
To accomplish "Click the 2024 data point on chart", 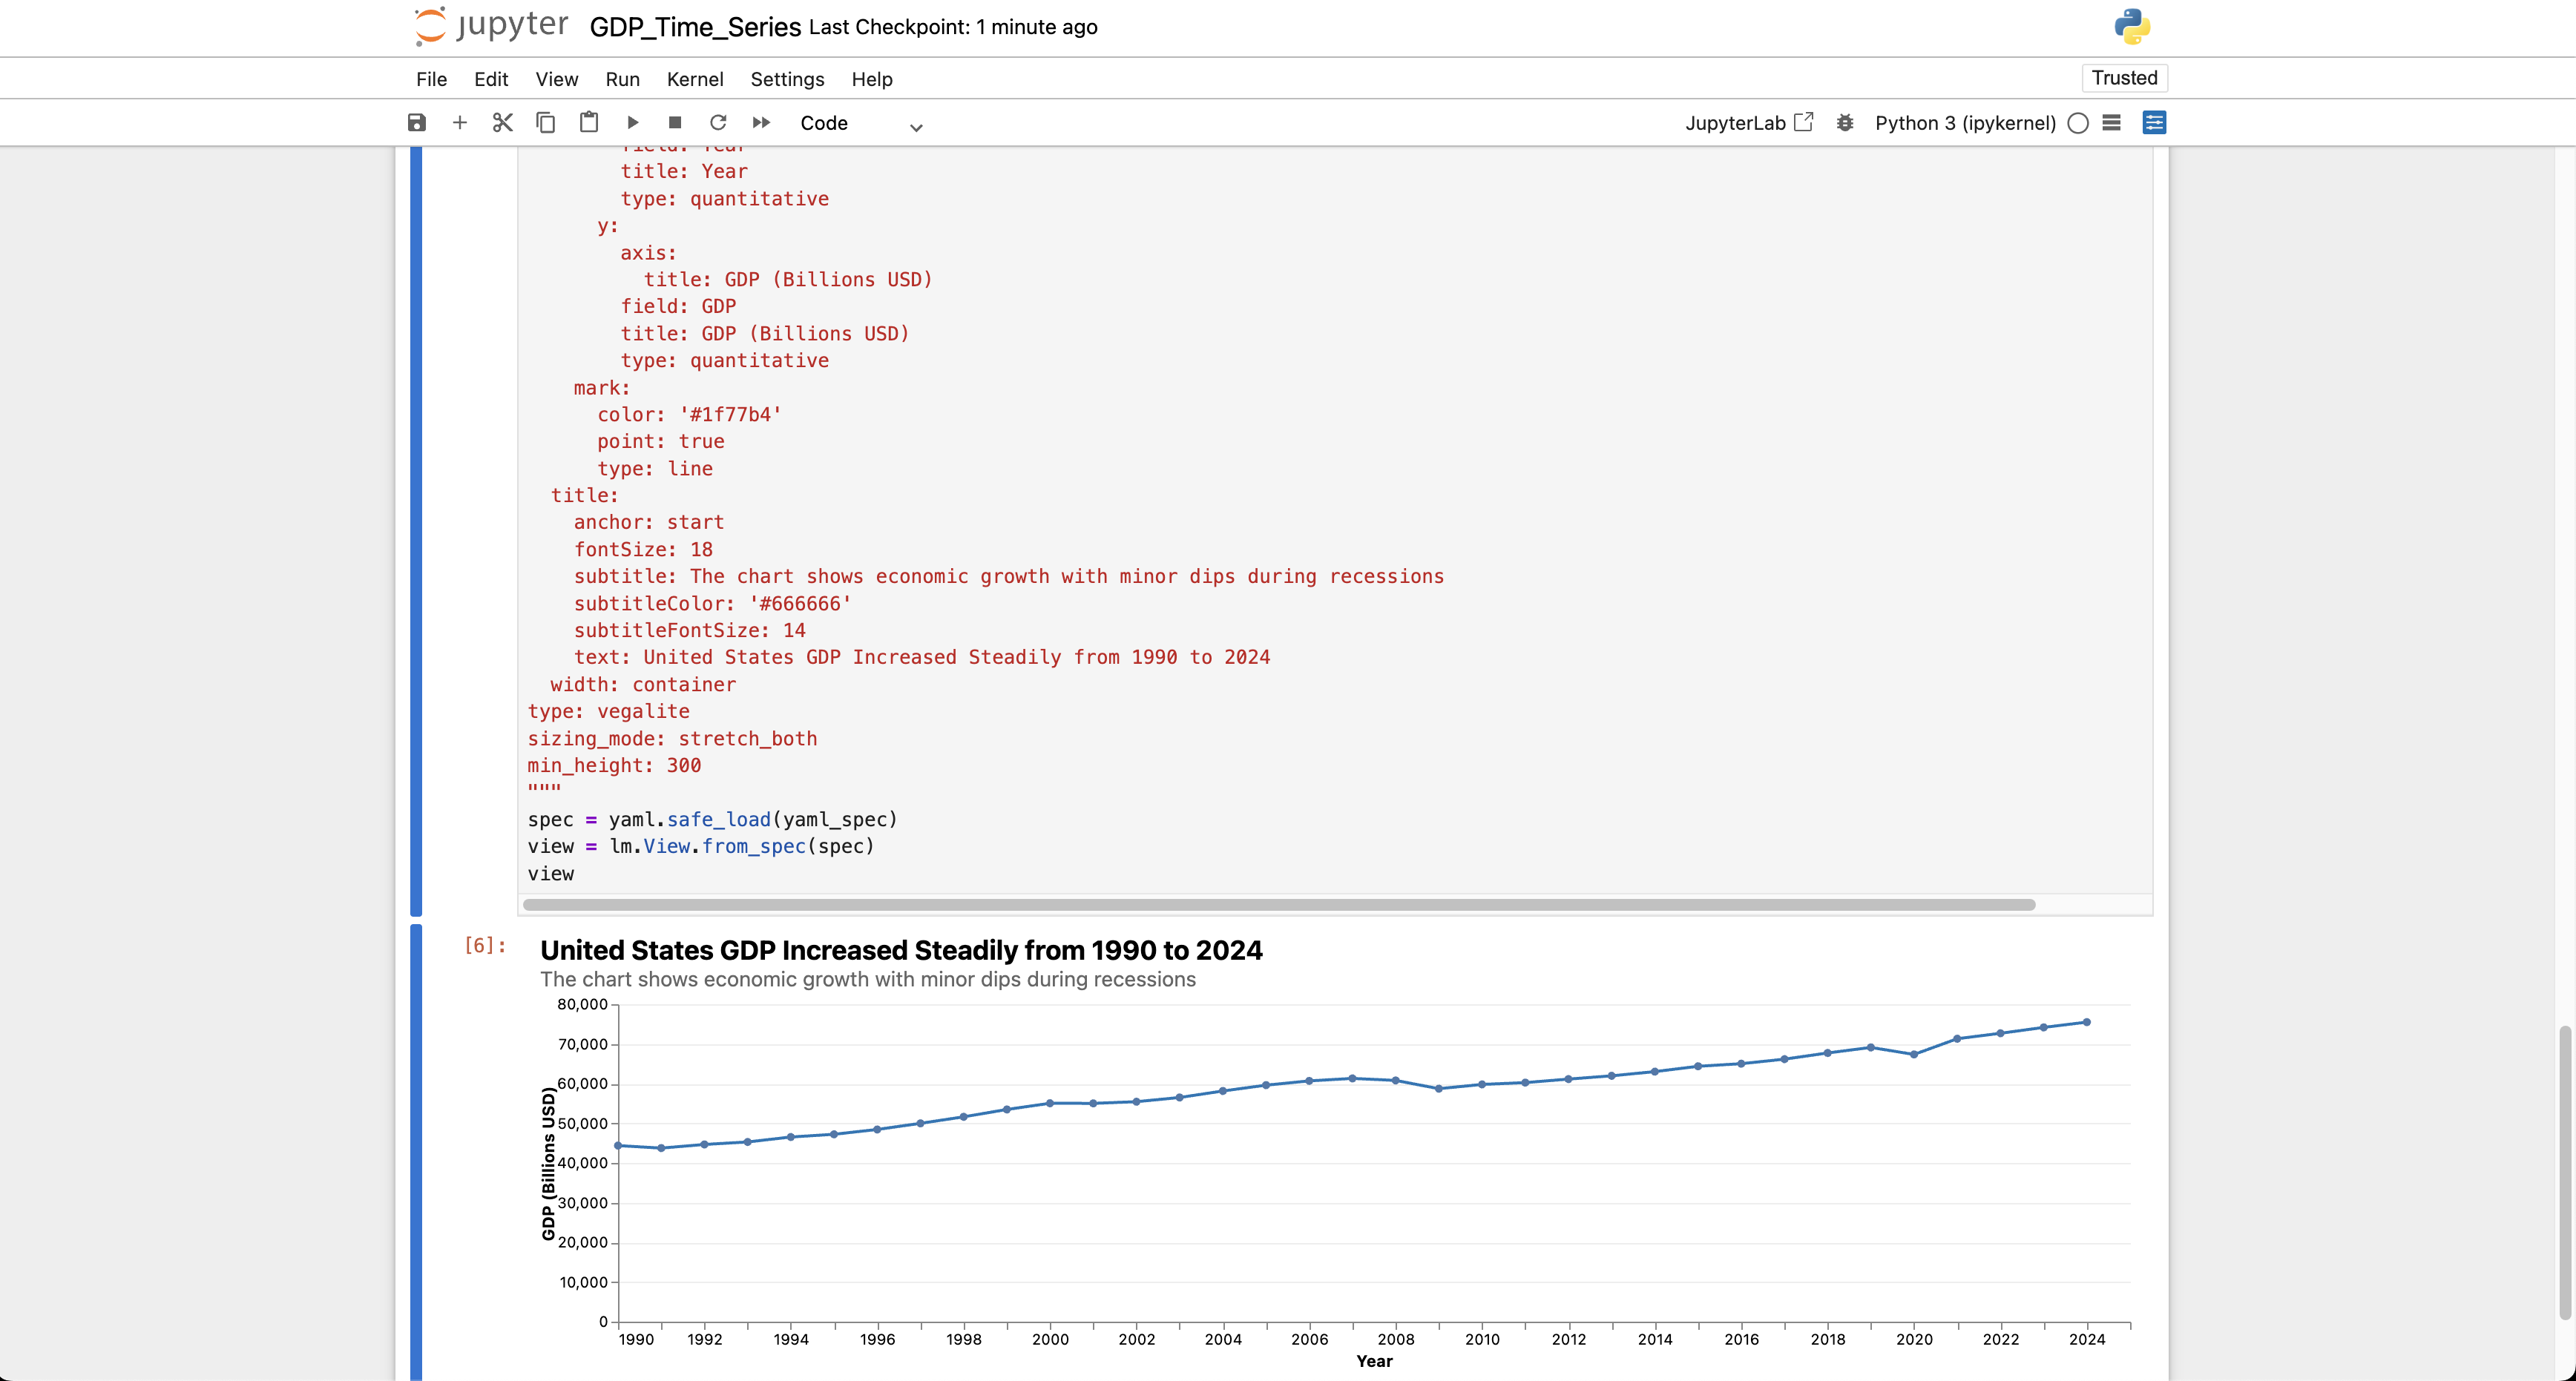I will click(2086, 1022).
